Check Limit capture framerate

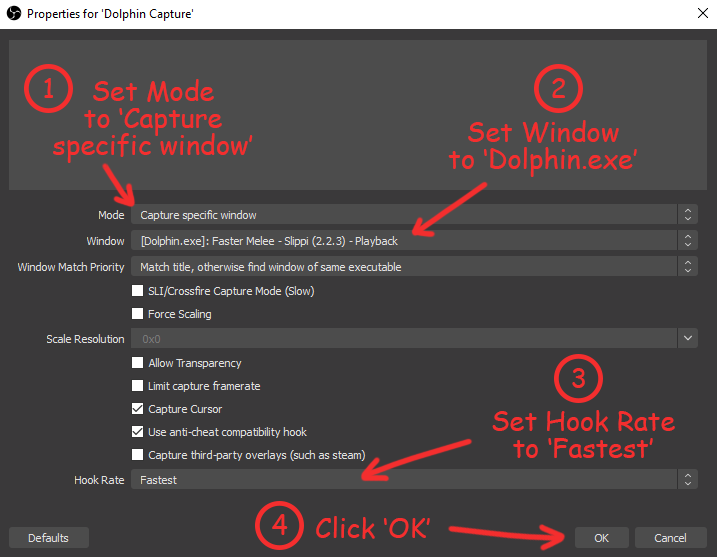pos(137,386)
